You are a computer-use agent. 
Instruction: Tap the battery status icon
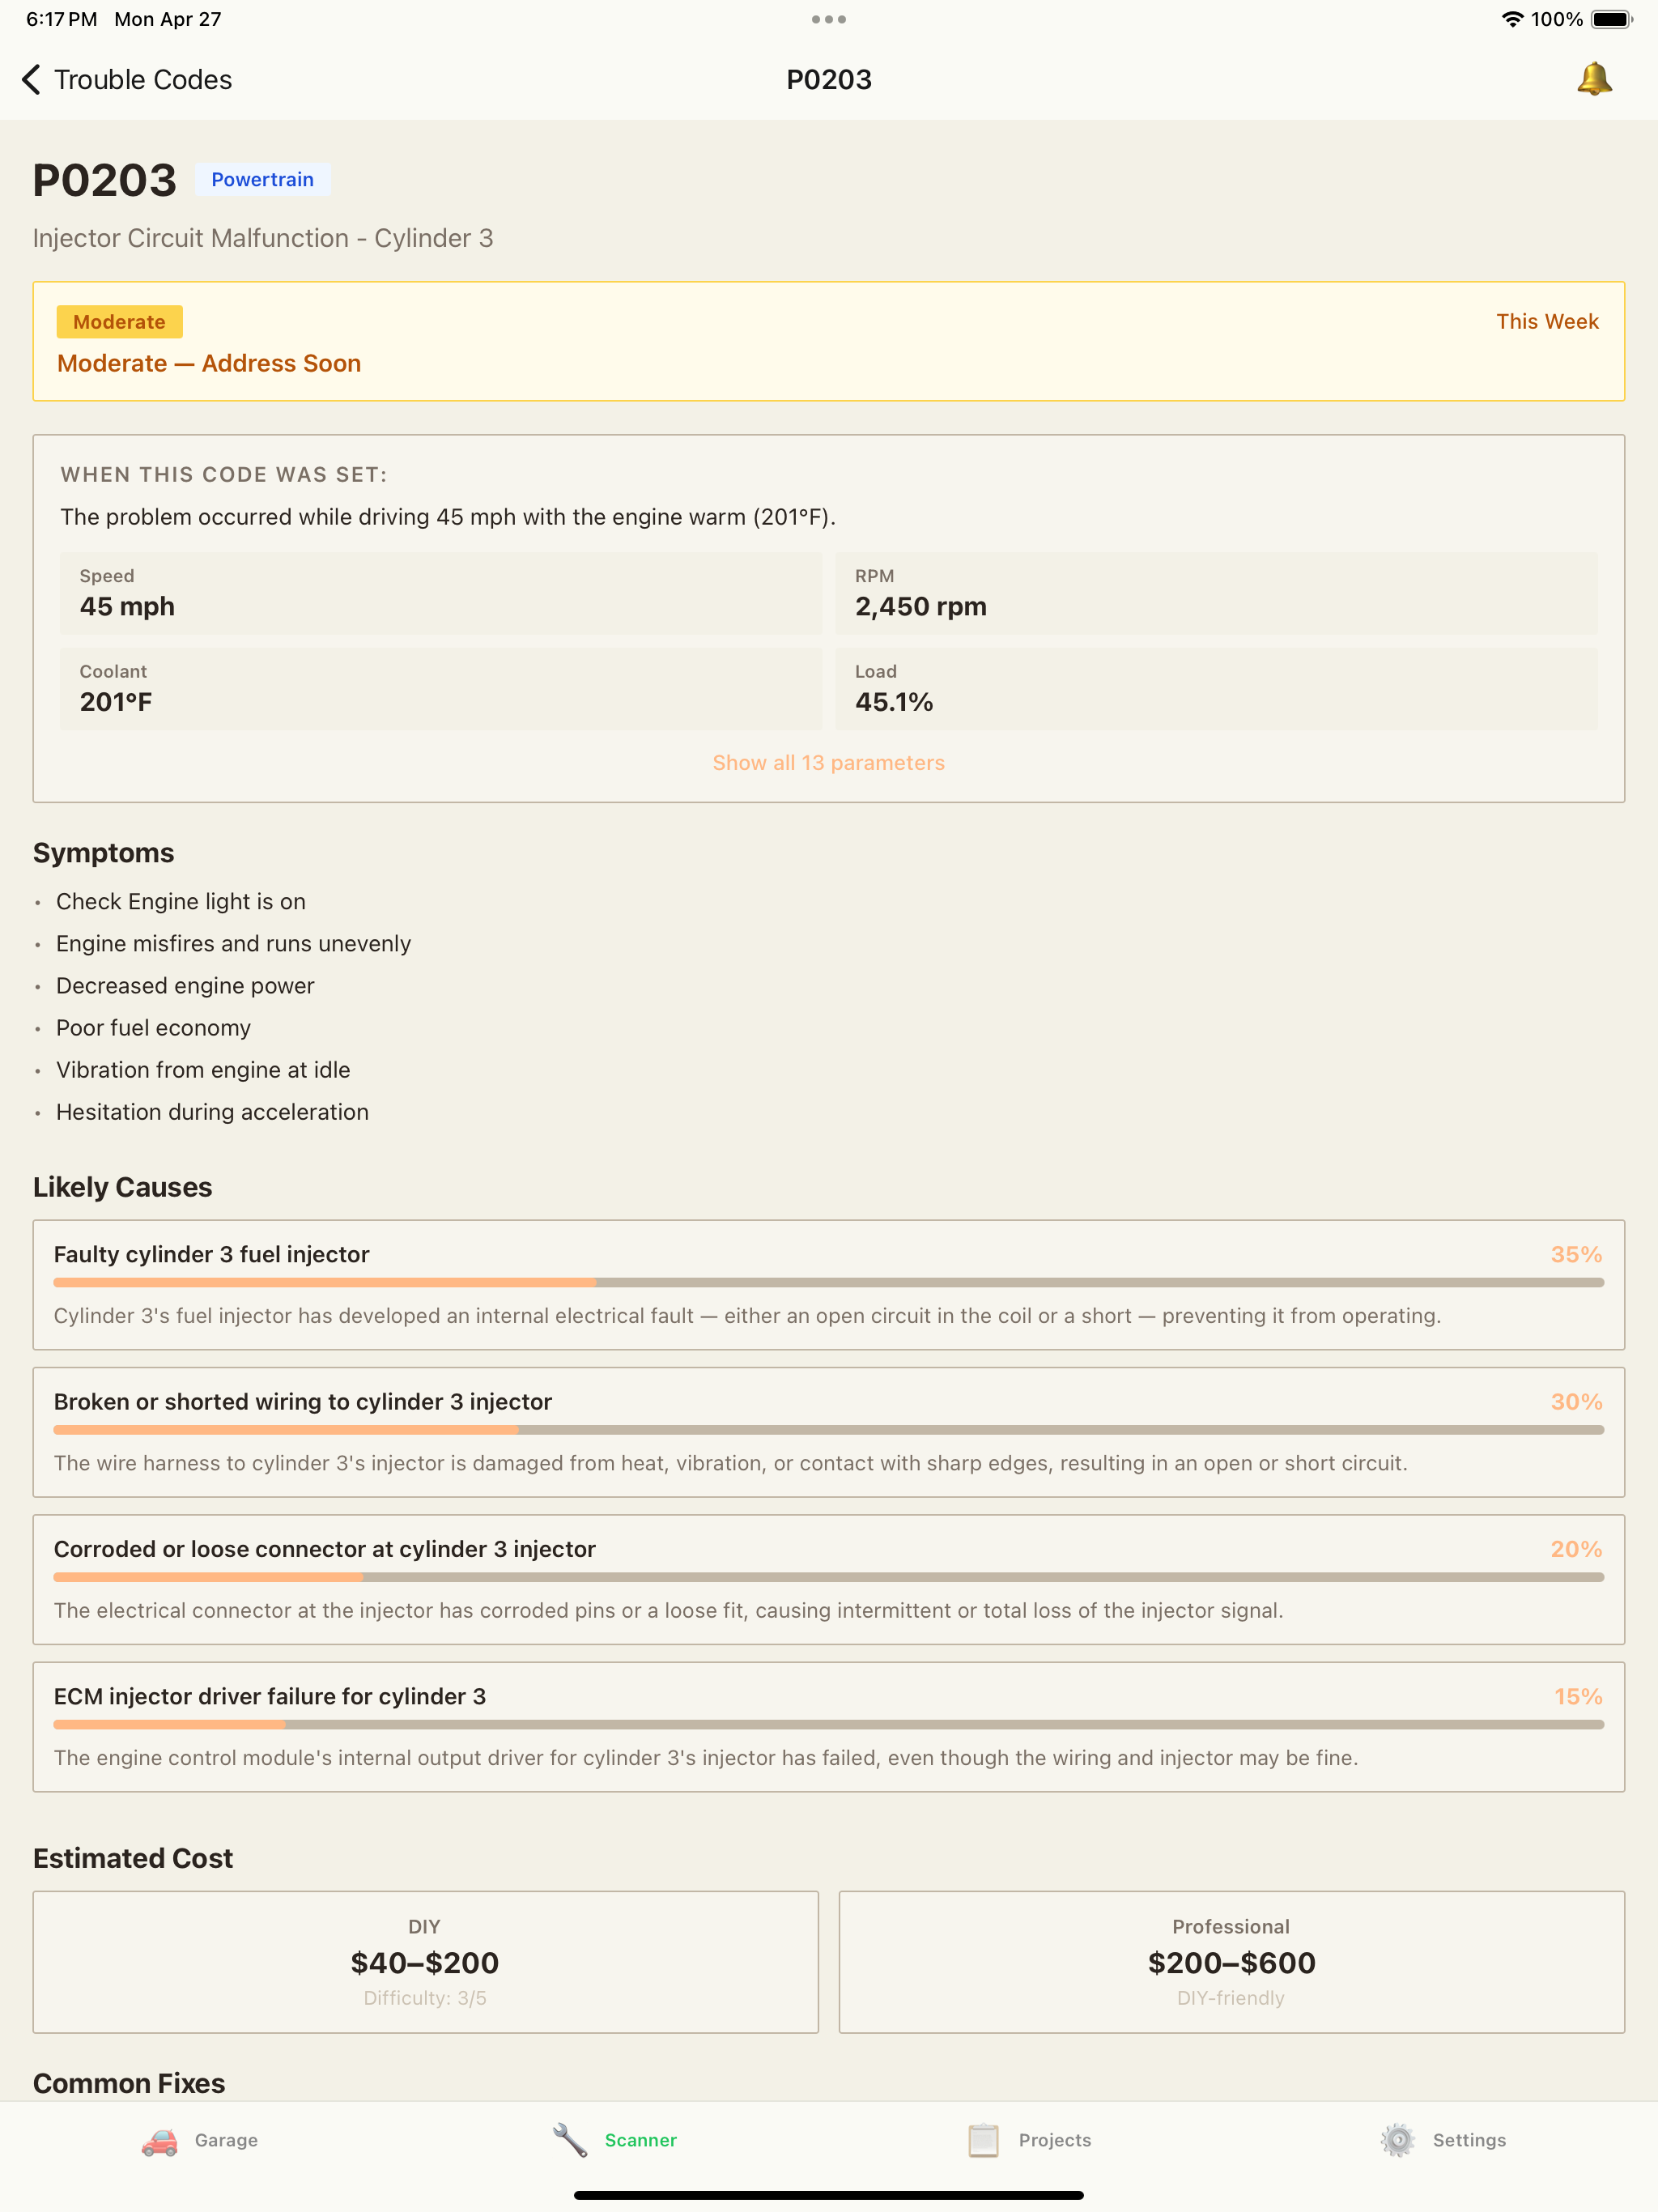pos(1611,19)
